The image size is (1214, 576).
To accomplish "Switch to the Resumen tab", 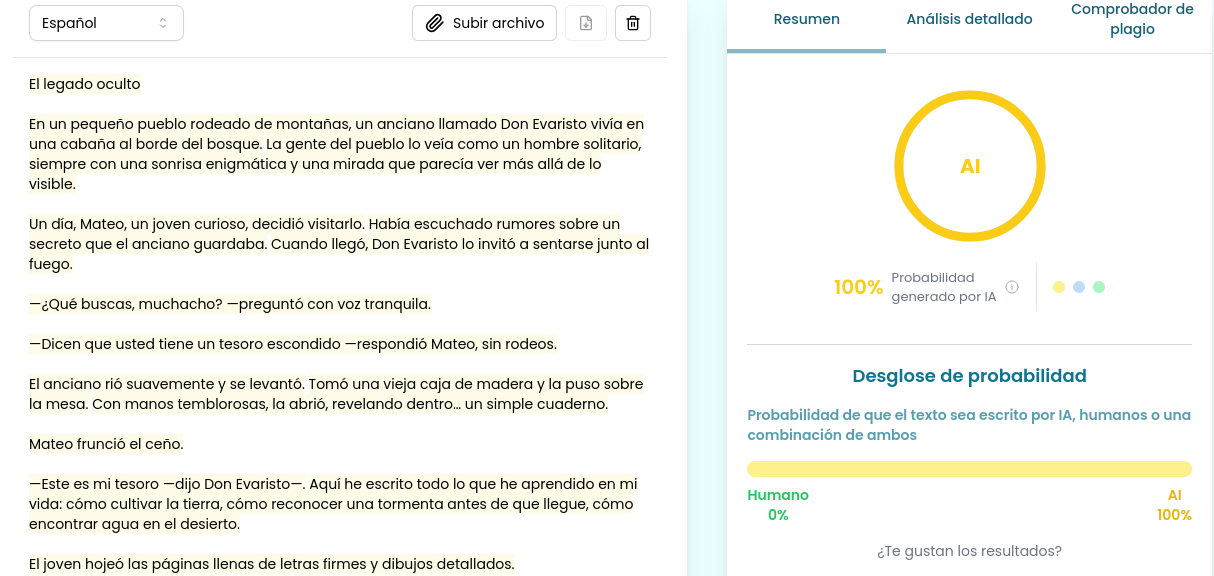I will [806, 19].
